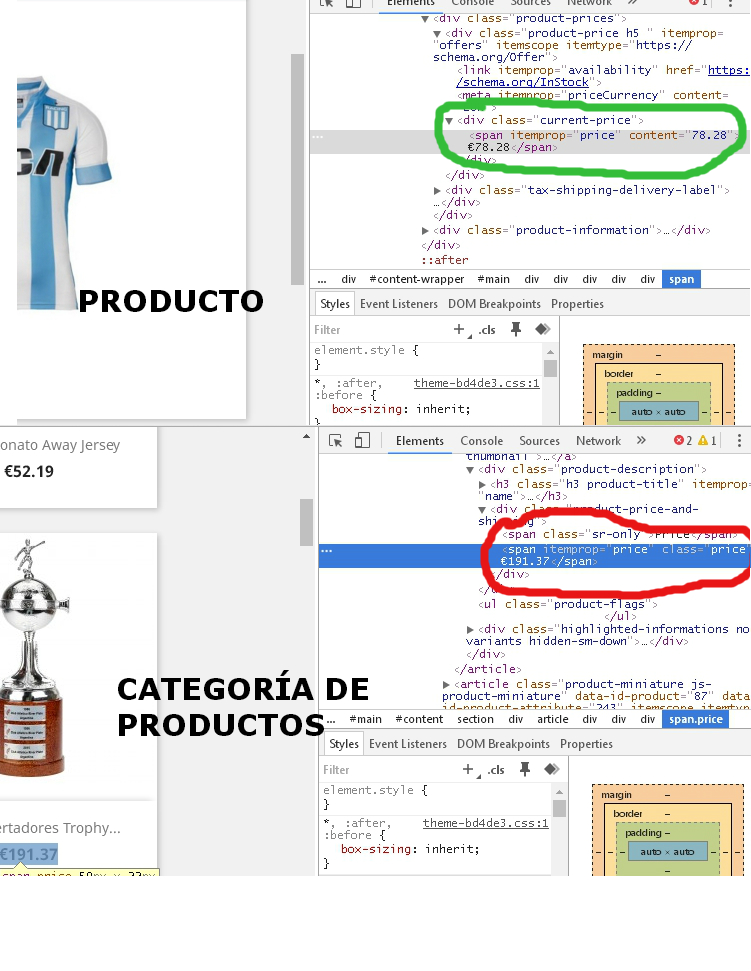751x971 pixels.
Task: Toggle .cls class editor in upper Styles pane
Action: (x=487, y=330)
